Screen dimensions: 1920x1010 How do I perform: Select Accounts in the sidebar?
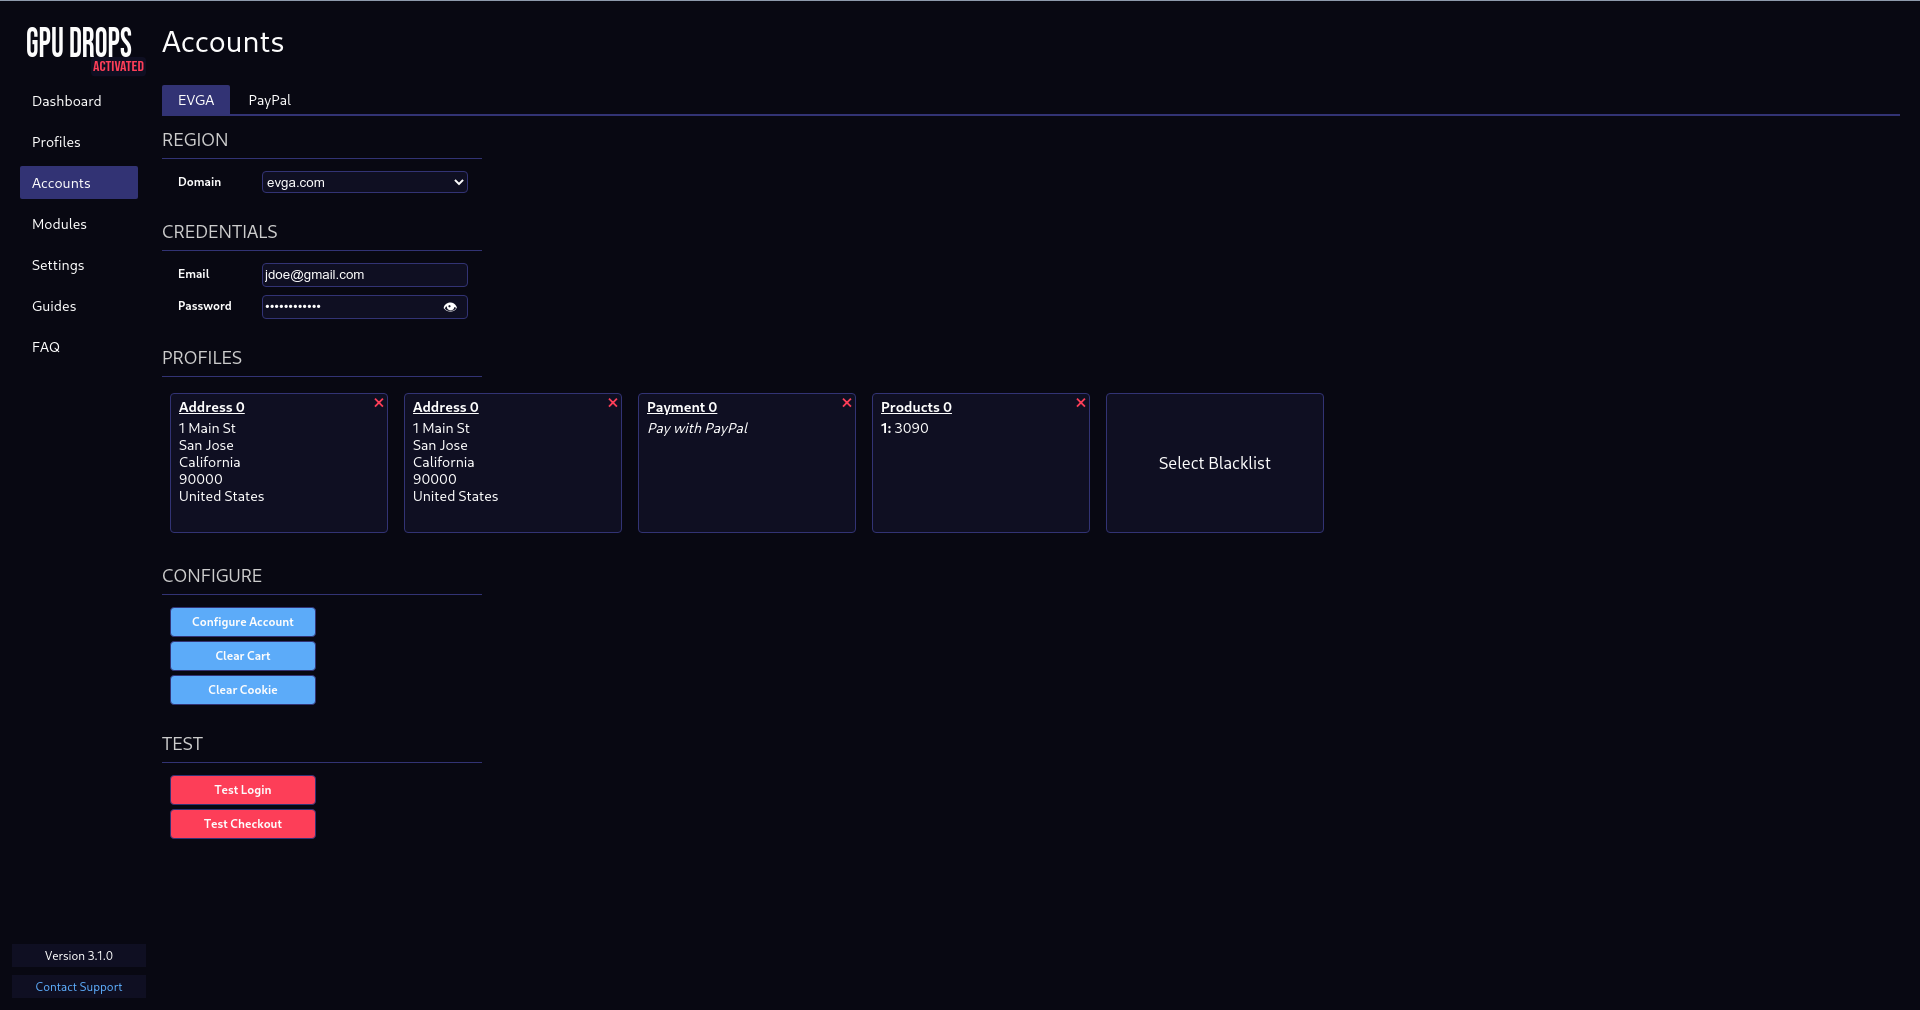coord(79,183)
